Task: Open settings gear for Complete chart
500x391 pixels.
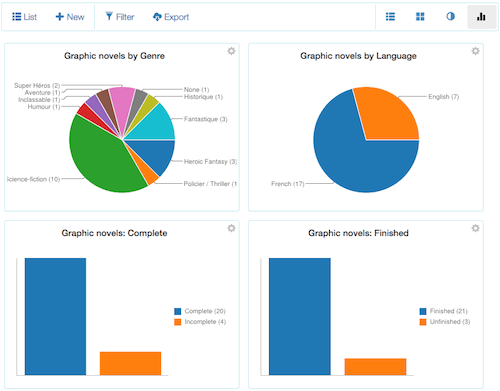Action: (x=231, y=228)
